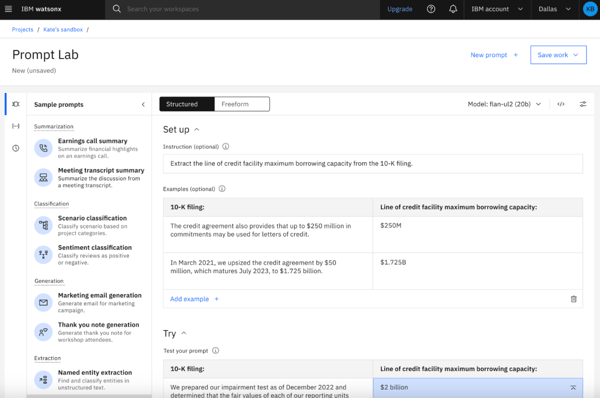Show info for Instruction (optional)

226,147
